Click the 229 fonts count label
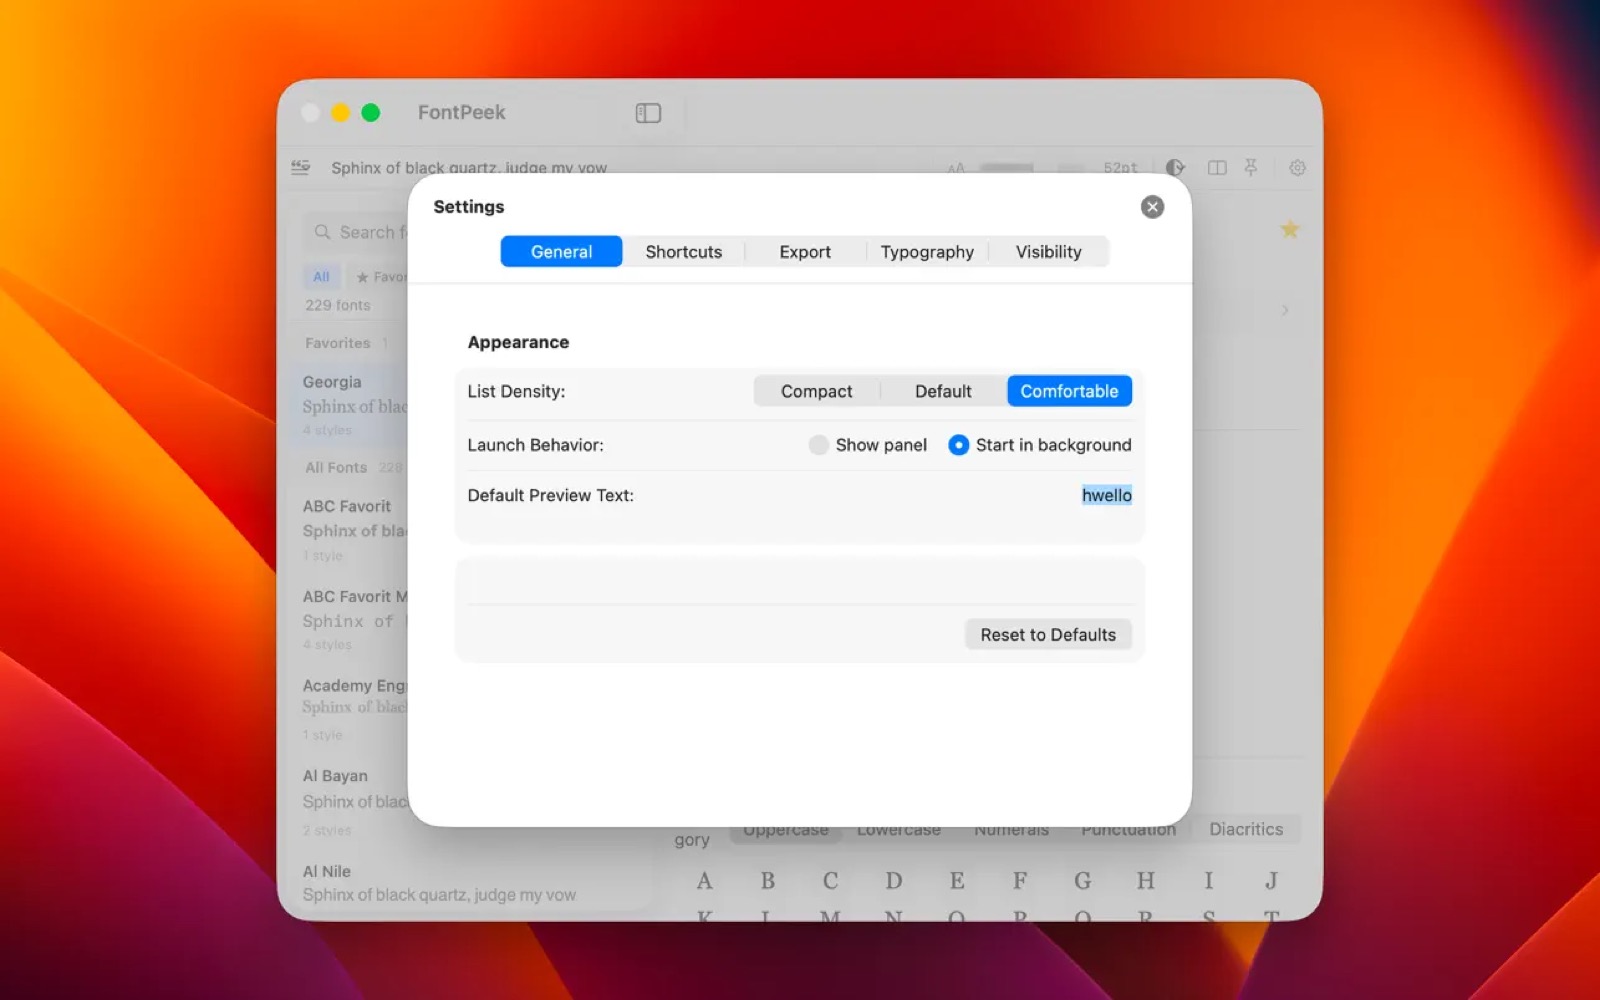Screen dimensions: 1600x1000 click(x=338, y=305)
